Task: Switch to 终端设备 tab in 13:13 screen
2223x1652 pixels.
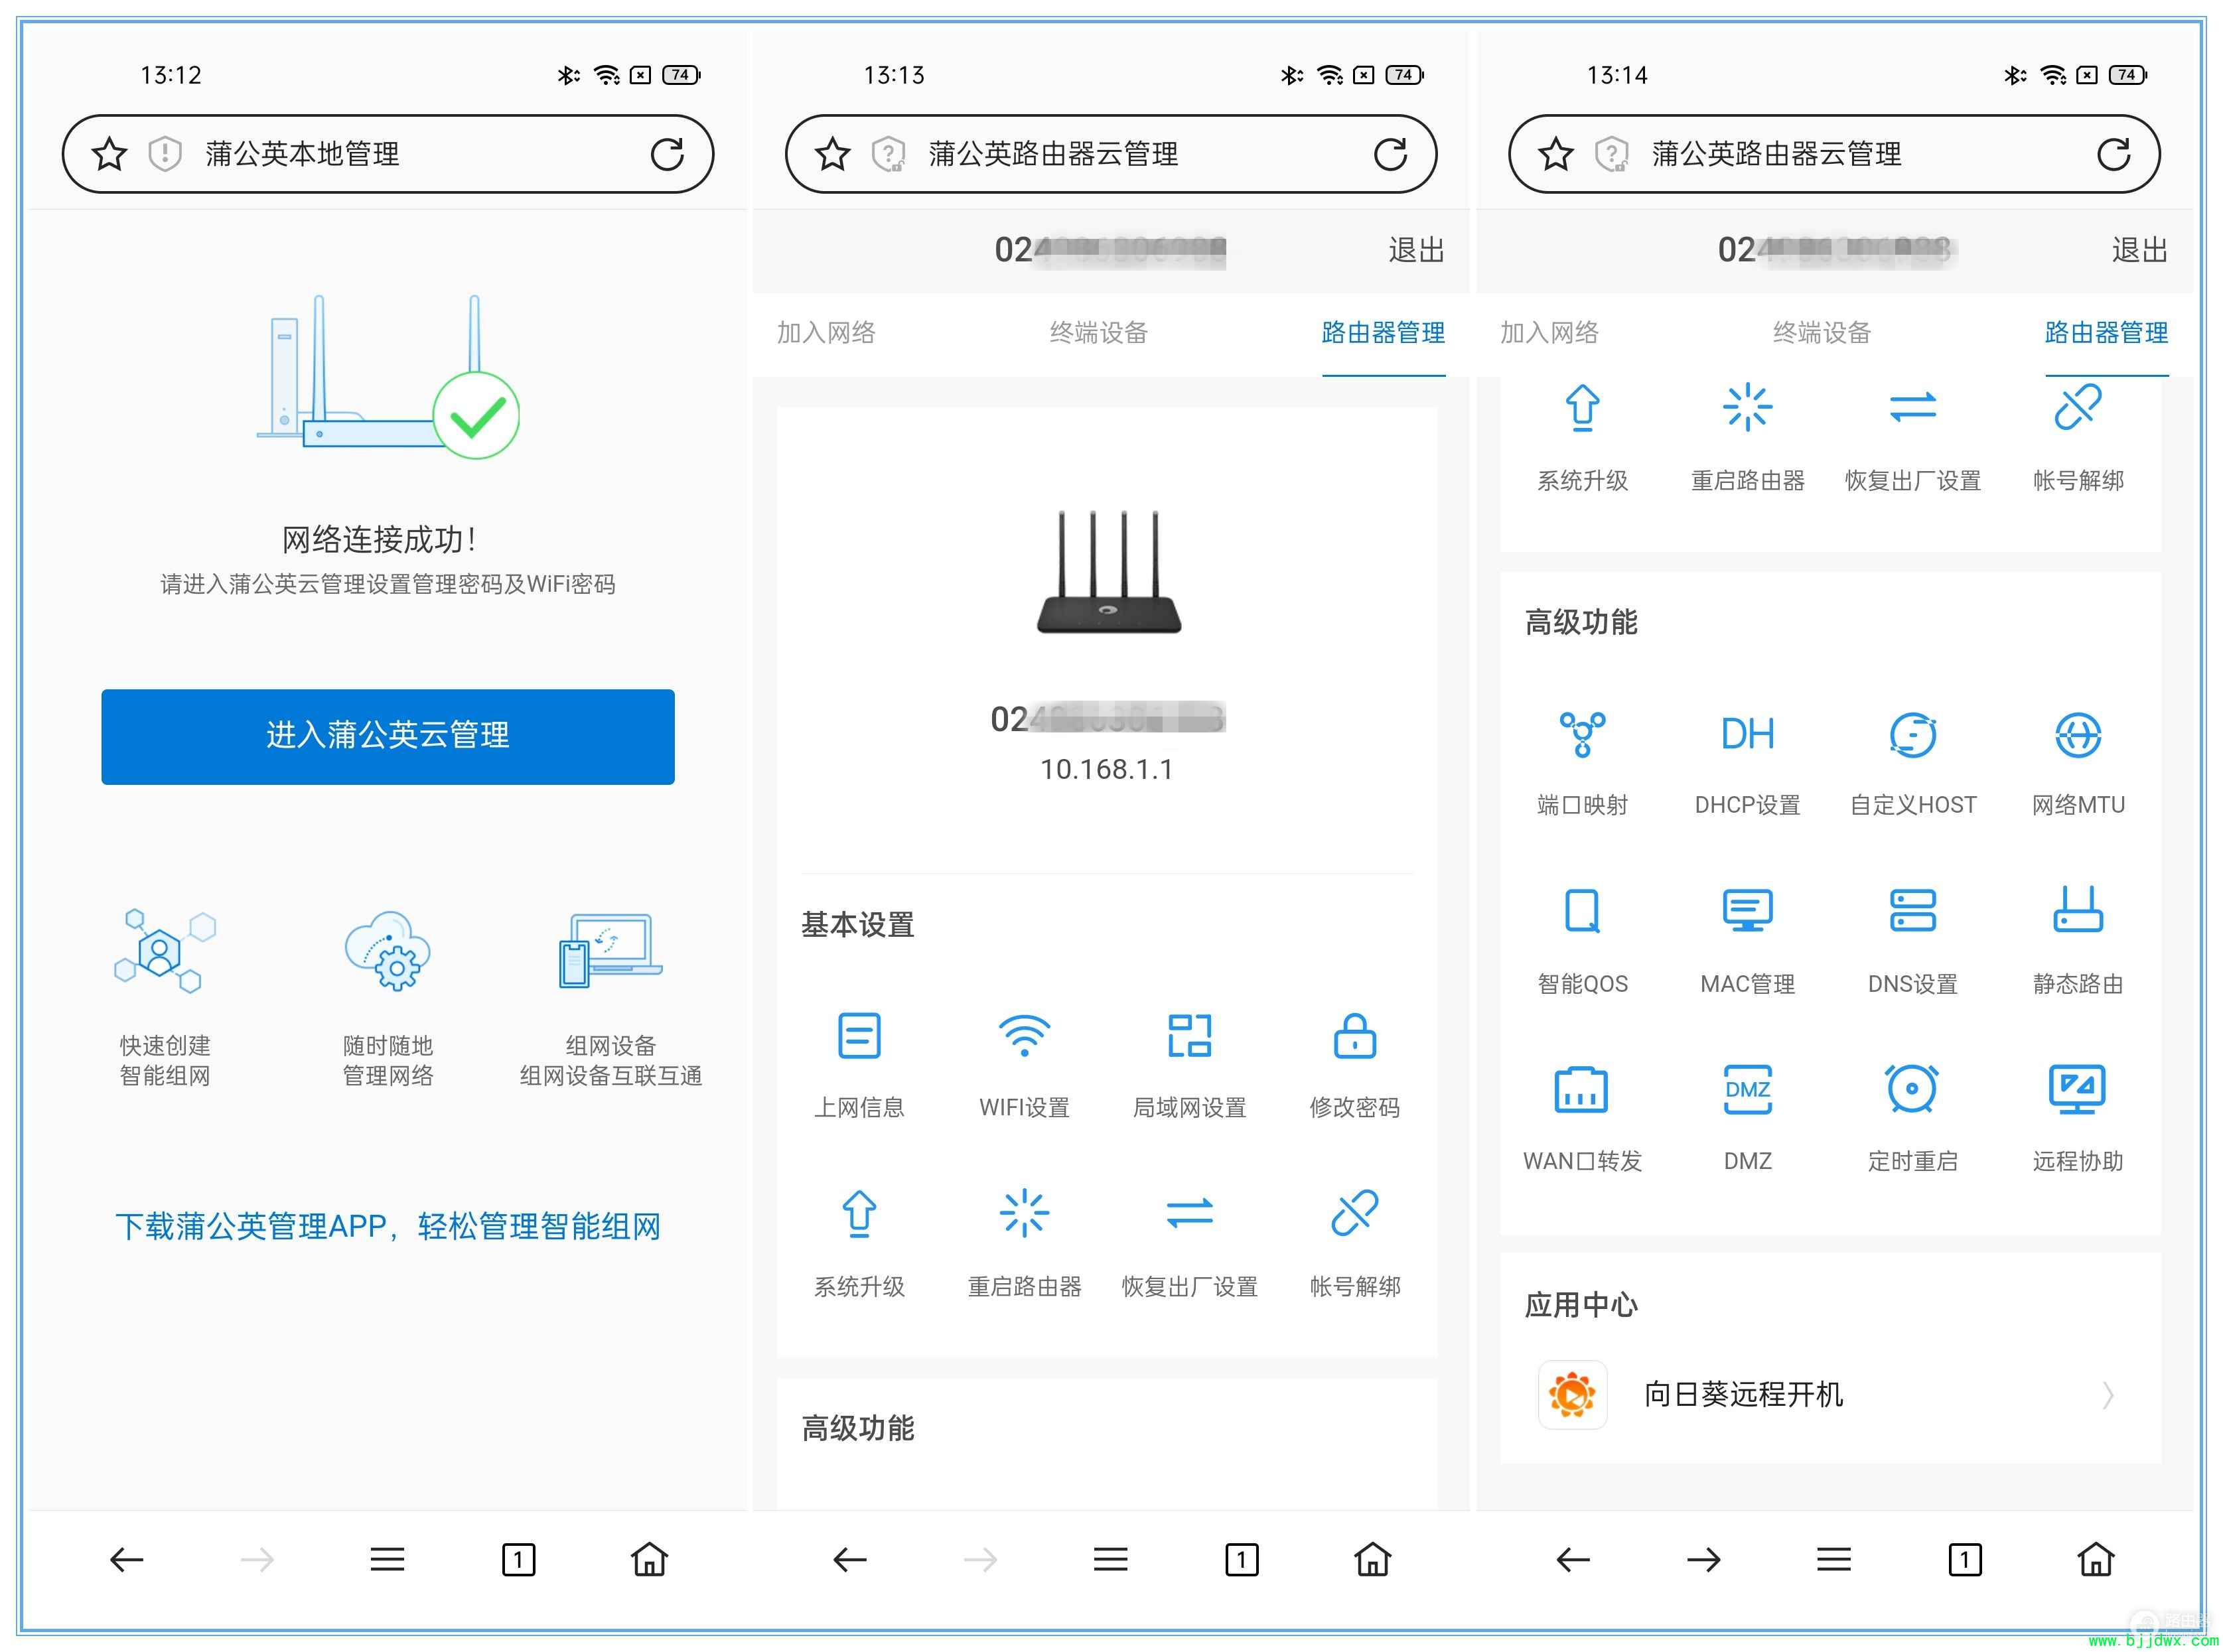Action: (1098, 332)
